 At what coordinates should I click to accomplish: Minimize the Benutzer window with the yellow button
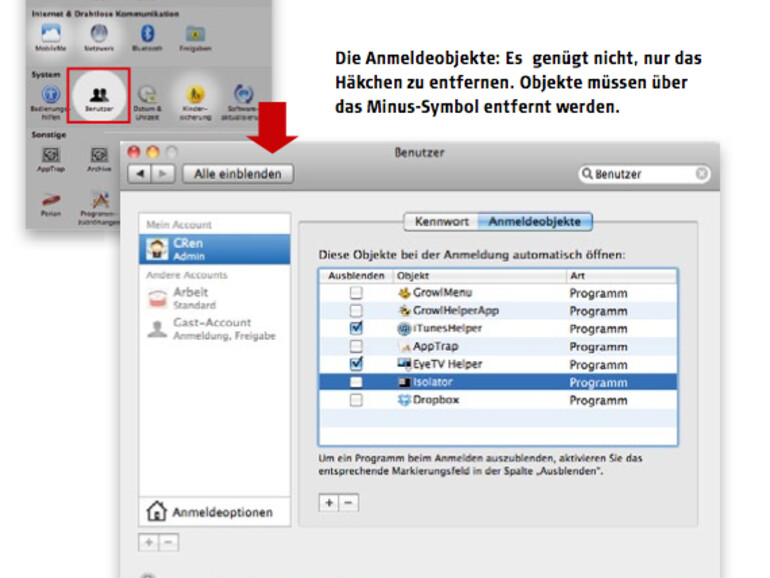click(153, 152)
